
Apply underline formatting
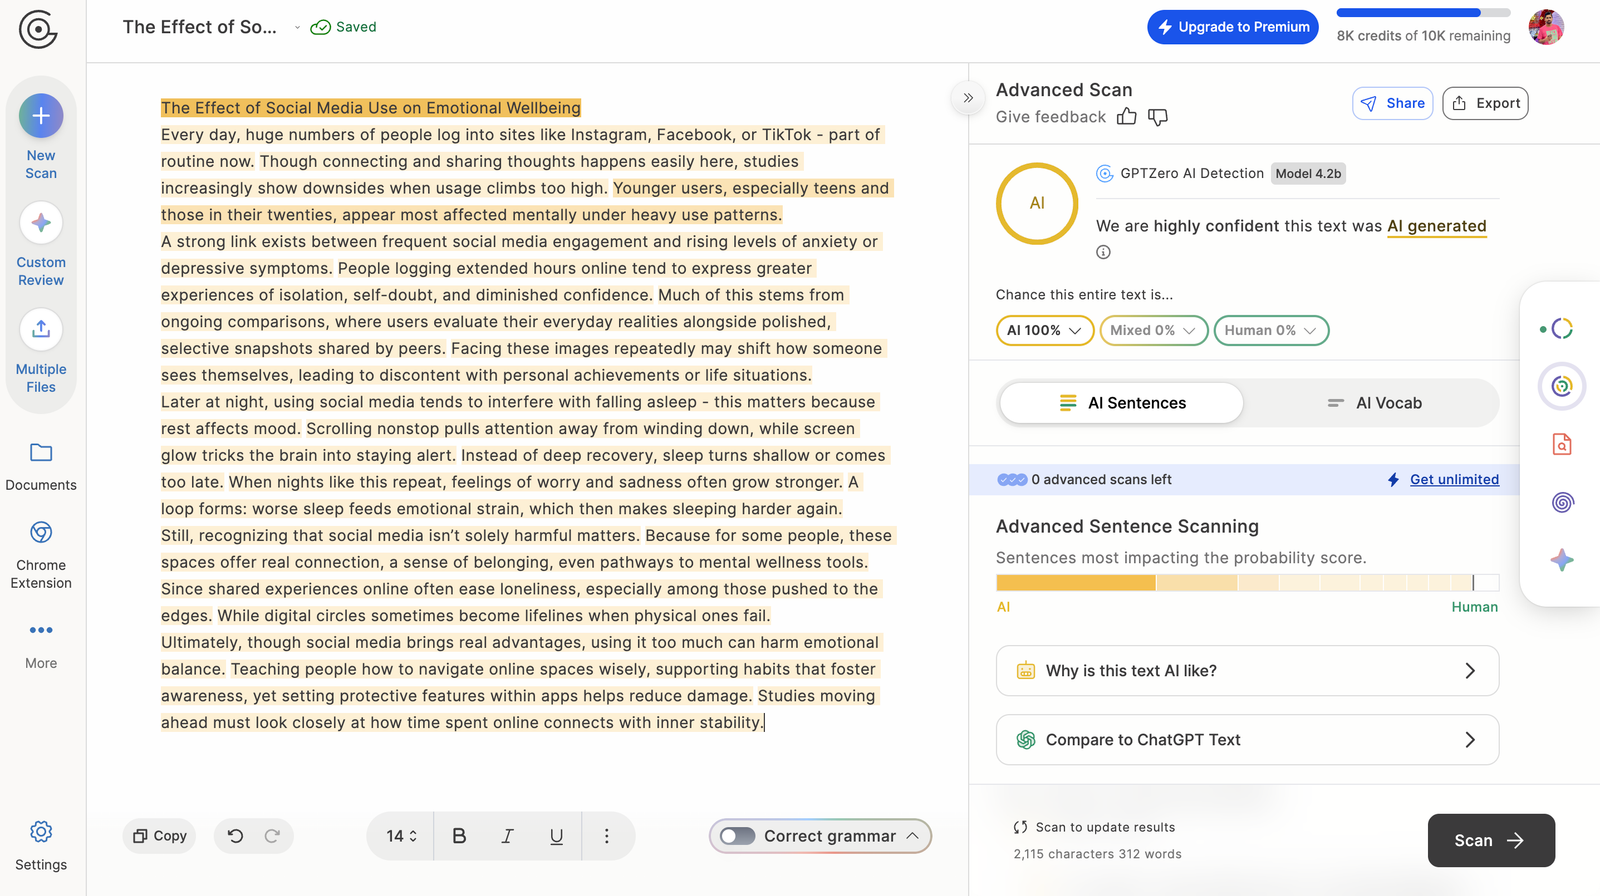point(556,836)
